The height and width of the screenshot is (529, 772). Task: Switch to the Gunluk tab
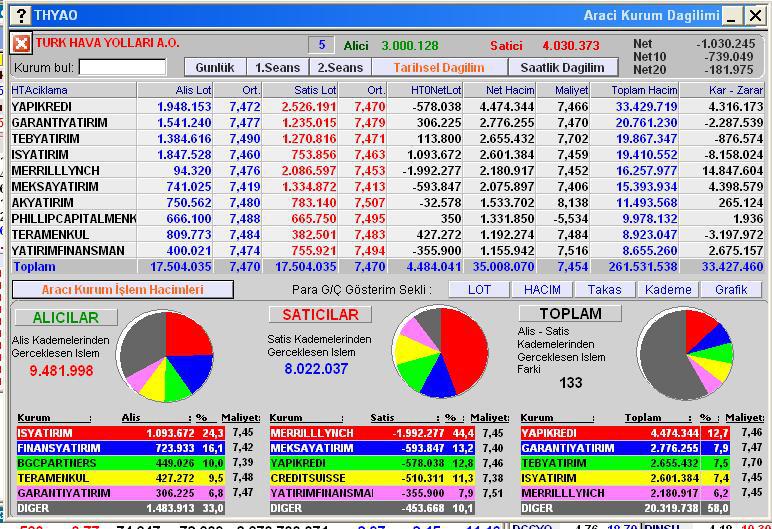pos(215,67)
